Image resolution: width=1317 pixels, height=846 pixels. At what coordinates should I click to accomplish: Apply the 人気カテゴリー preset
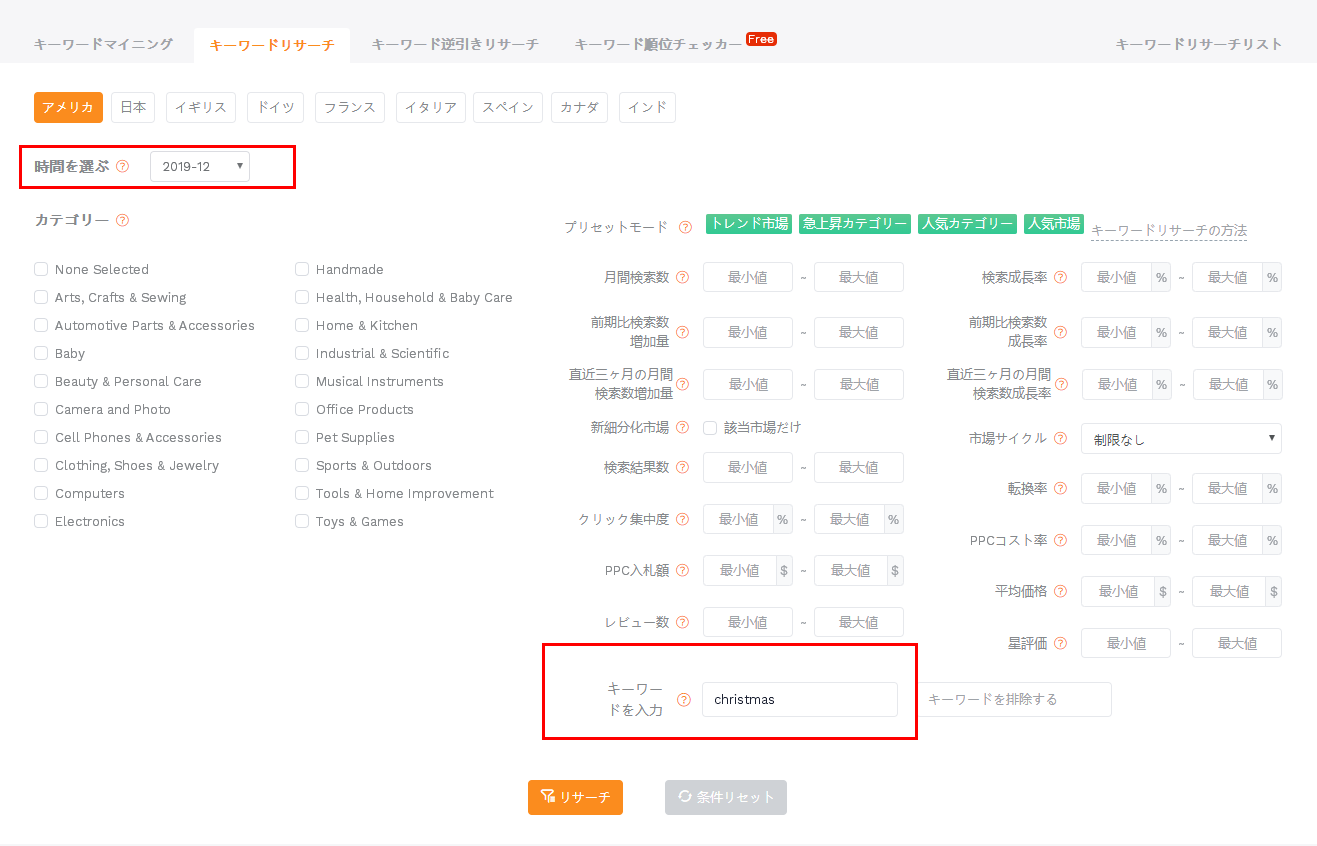pyautogui.click(x=968, y=224)
